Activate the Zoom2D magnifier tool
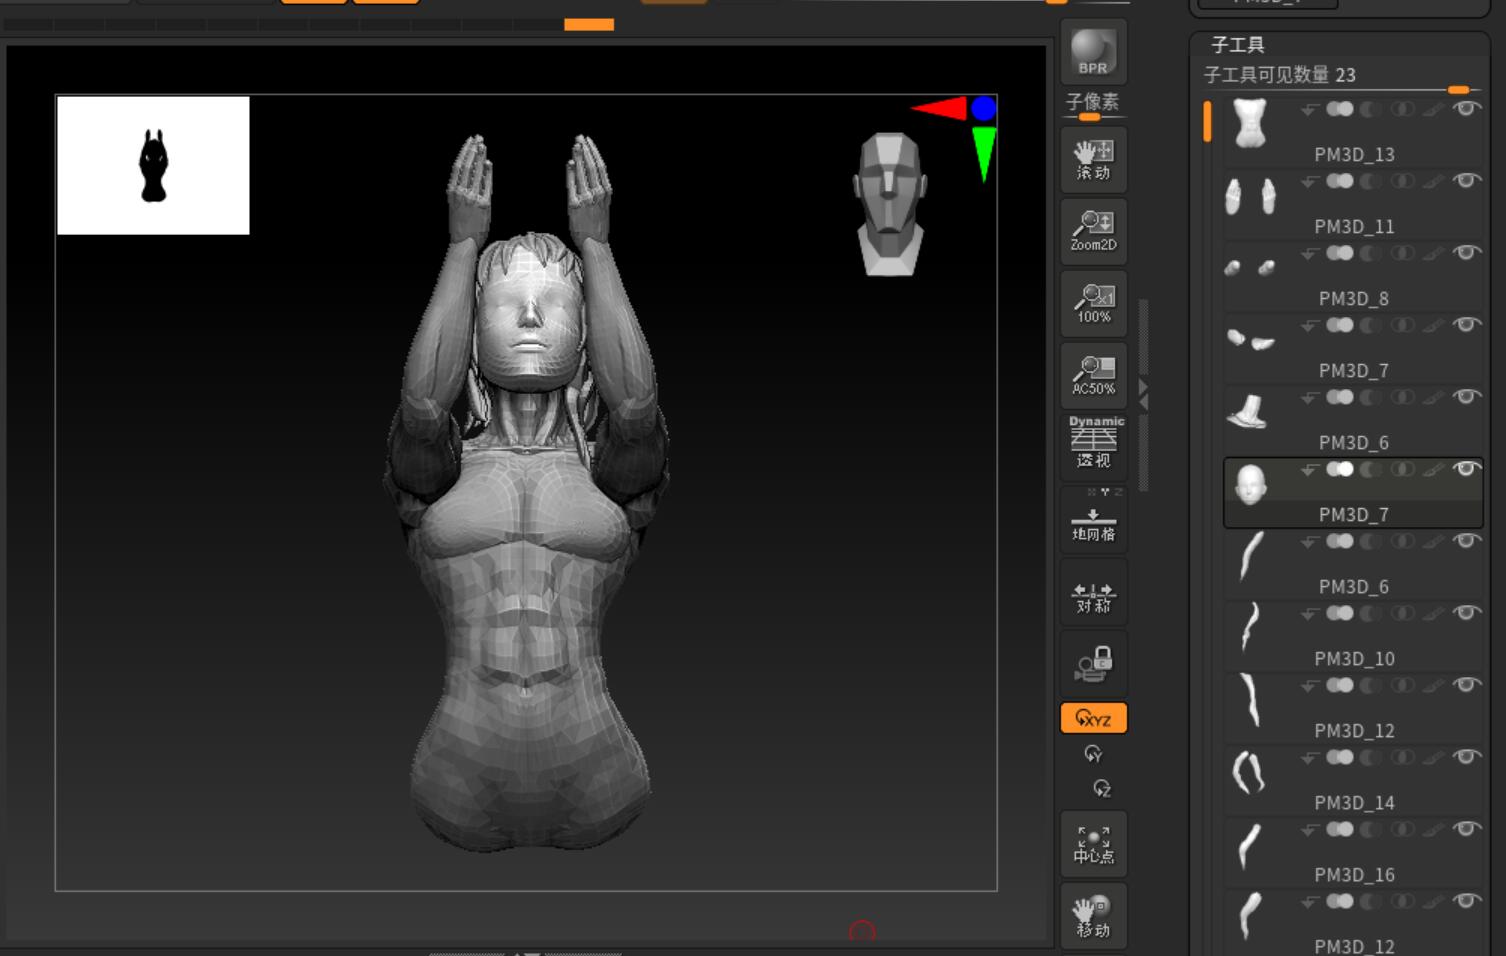Screen dimensions: 1506x956 coord(1093,231)
